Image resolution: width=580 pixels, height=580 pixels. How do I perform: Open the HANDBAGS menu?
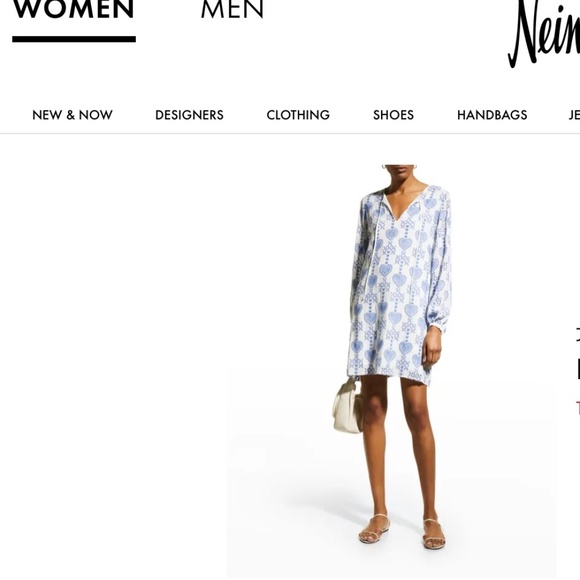coord(492,115)
